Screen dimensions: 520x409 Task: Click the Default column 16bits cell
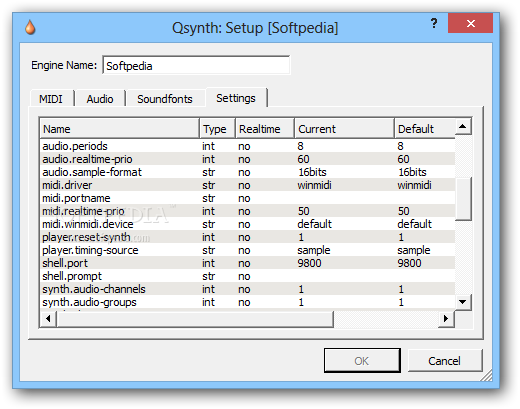pyautogui.click(x=412, y=172)
